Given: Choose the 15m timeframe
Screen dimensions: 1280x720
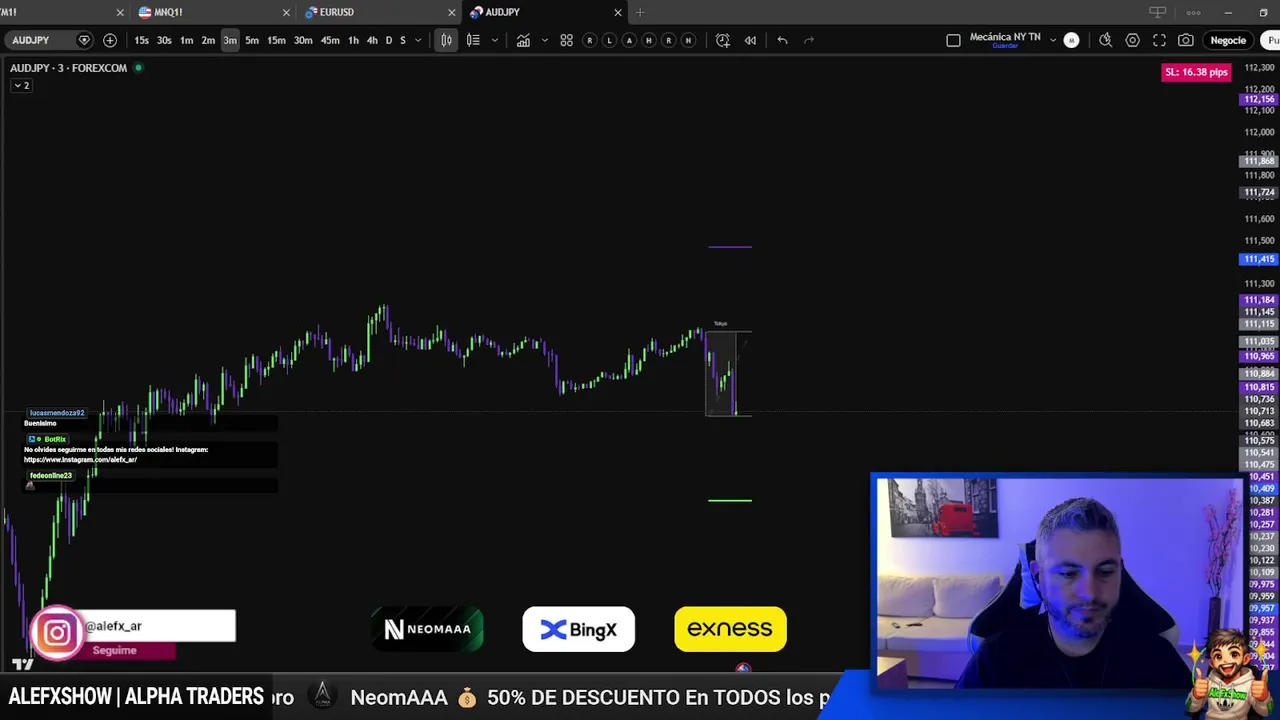Looking at the screenshot, I should click(x=276, y=40).
